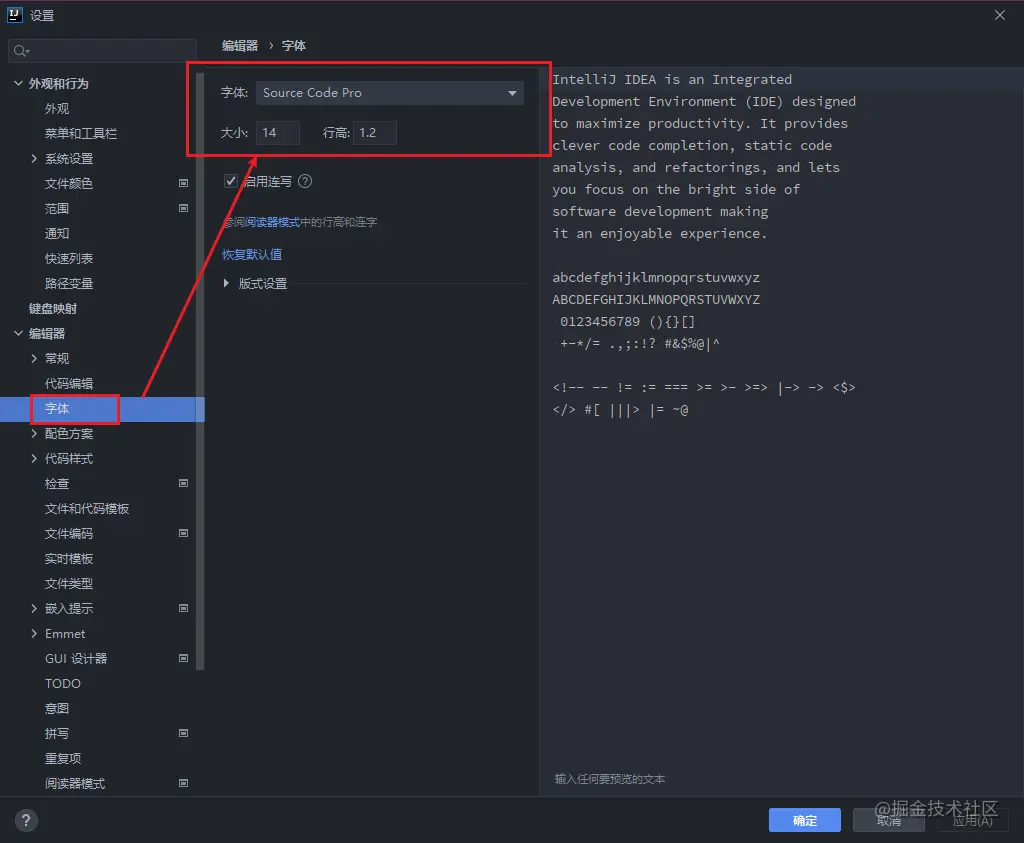Expand the 配色方案 tree node
This screenshot has width=1024, height=843.
[34, 433]
